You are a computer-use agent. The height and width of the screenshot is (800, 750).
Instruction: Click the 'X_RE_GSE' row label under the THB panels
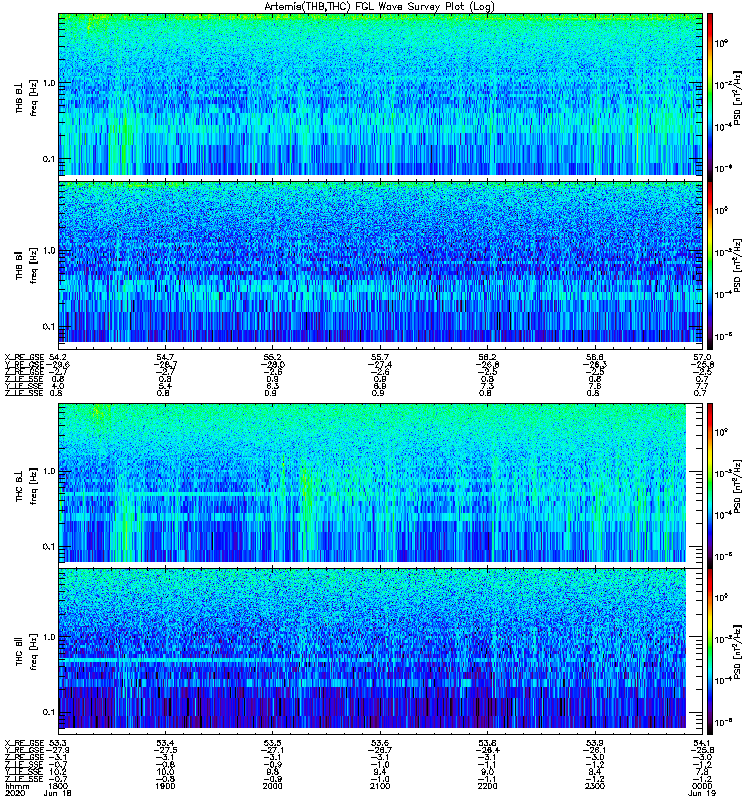click(x=24, y=357)
